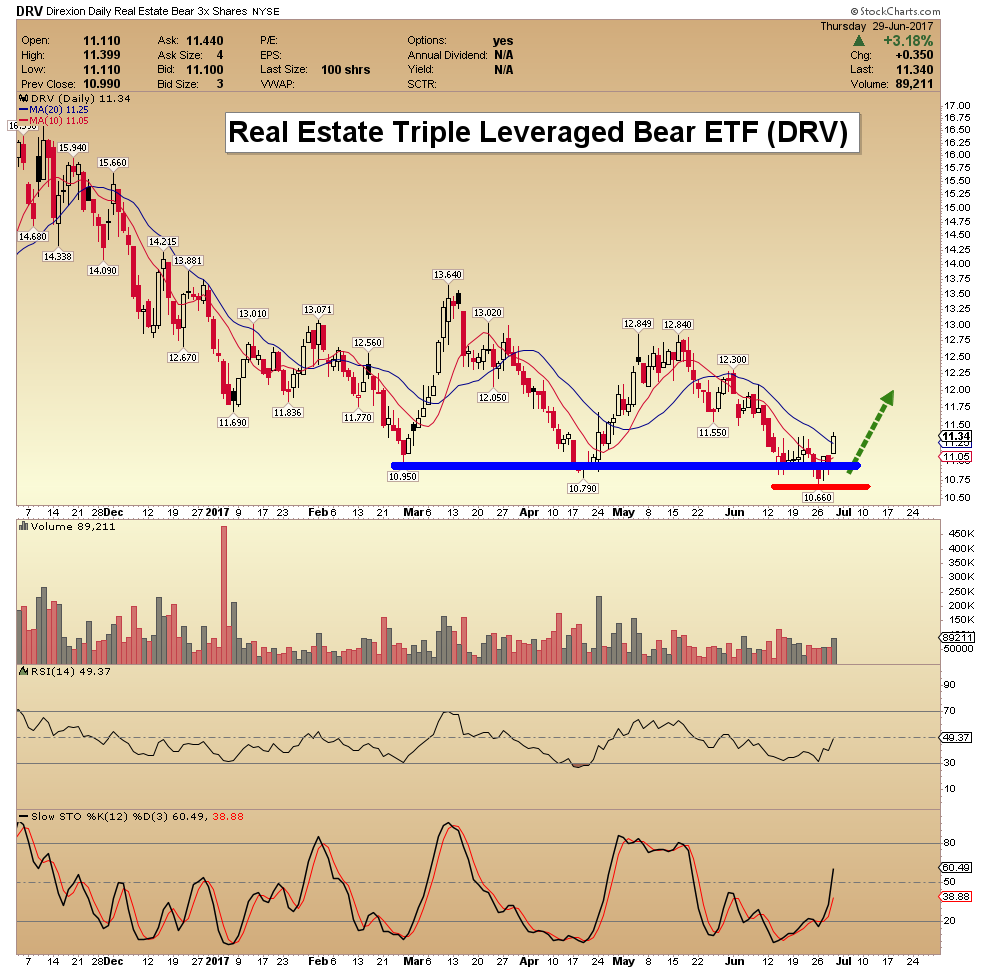Click the 49.37 RSI value tag on the axis
Viewport: 990px width, 970px height.
coord(956,738)
